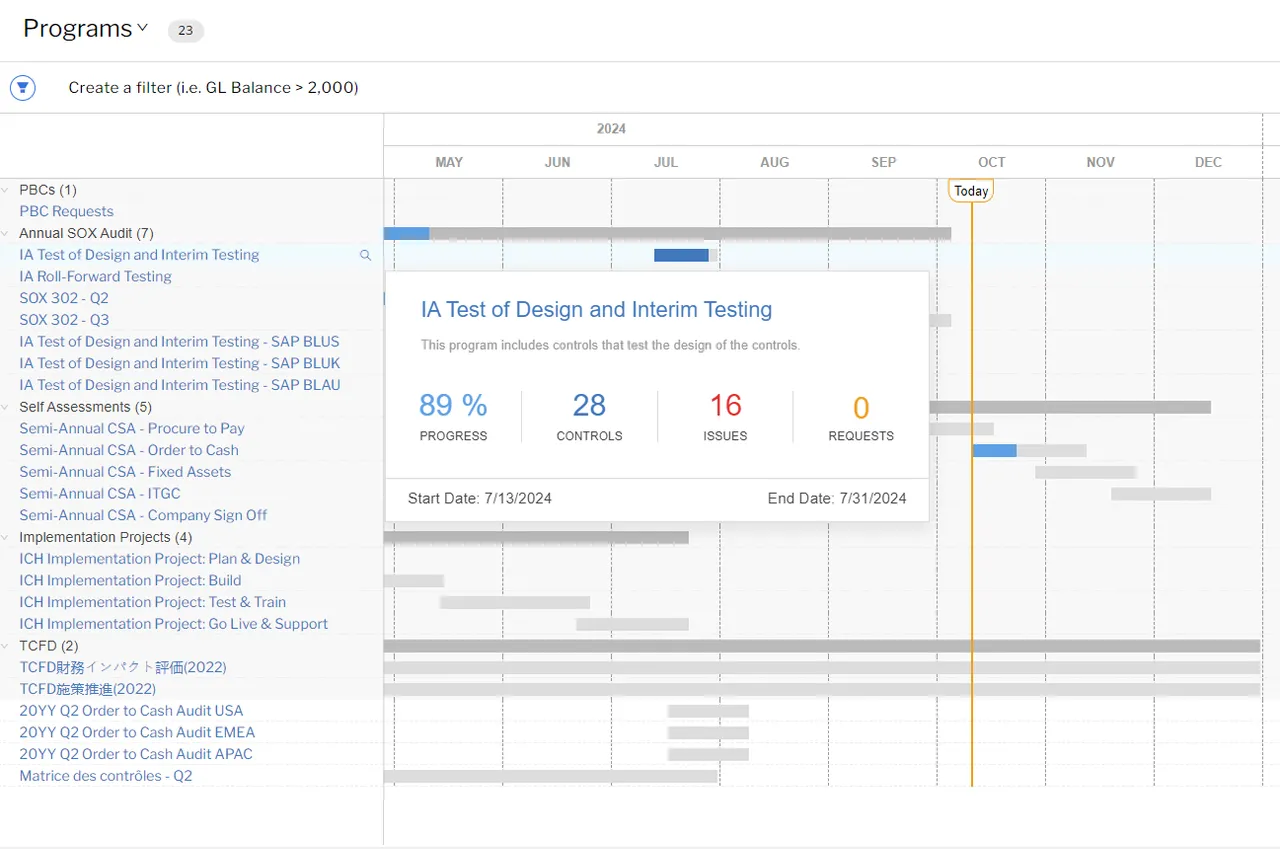The image size is (1280, 849).
Task: Open ICH Implementation Project: Plan & Design
Action: click(159, 559)
